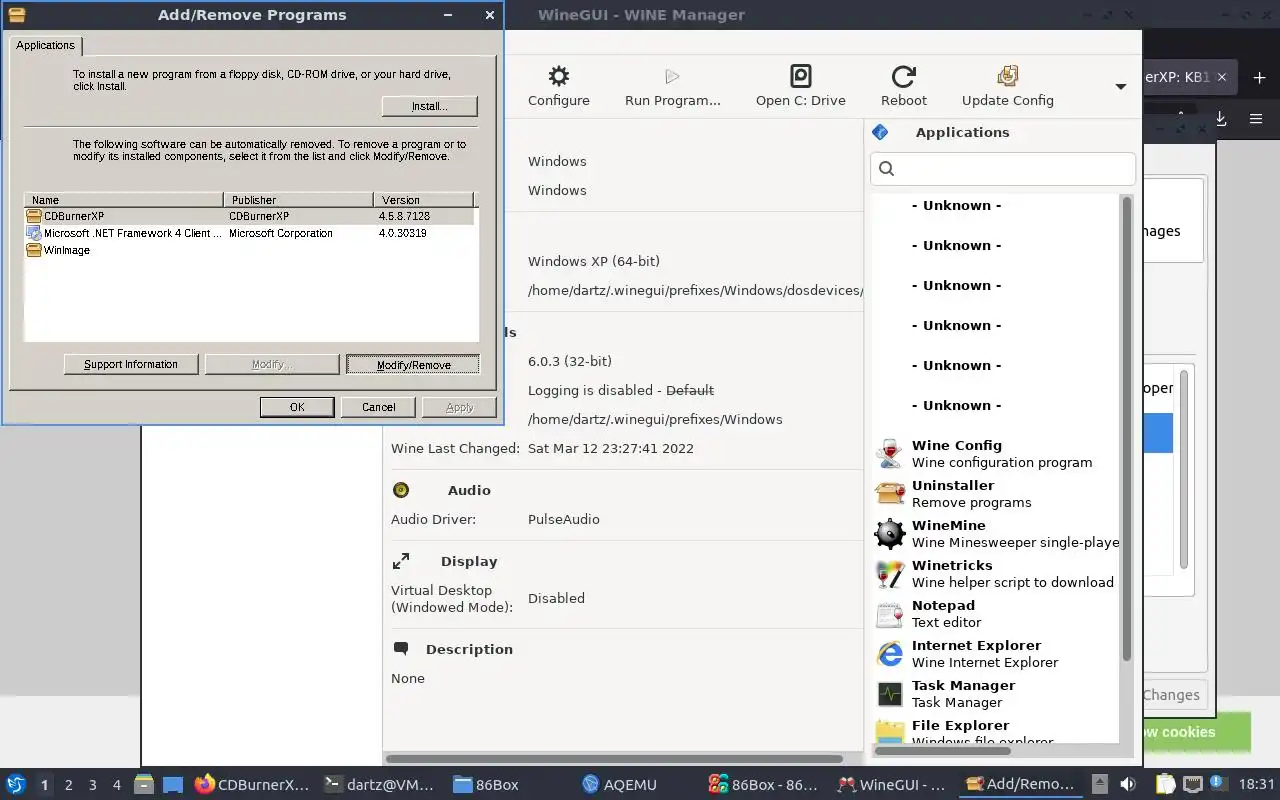Click the vertical scrollbar of the applications list
This screenshot has width=1280, height=800.
pos(1127,428)
